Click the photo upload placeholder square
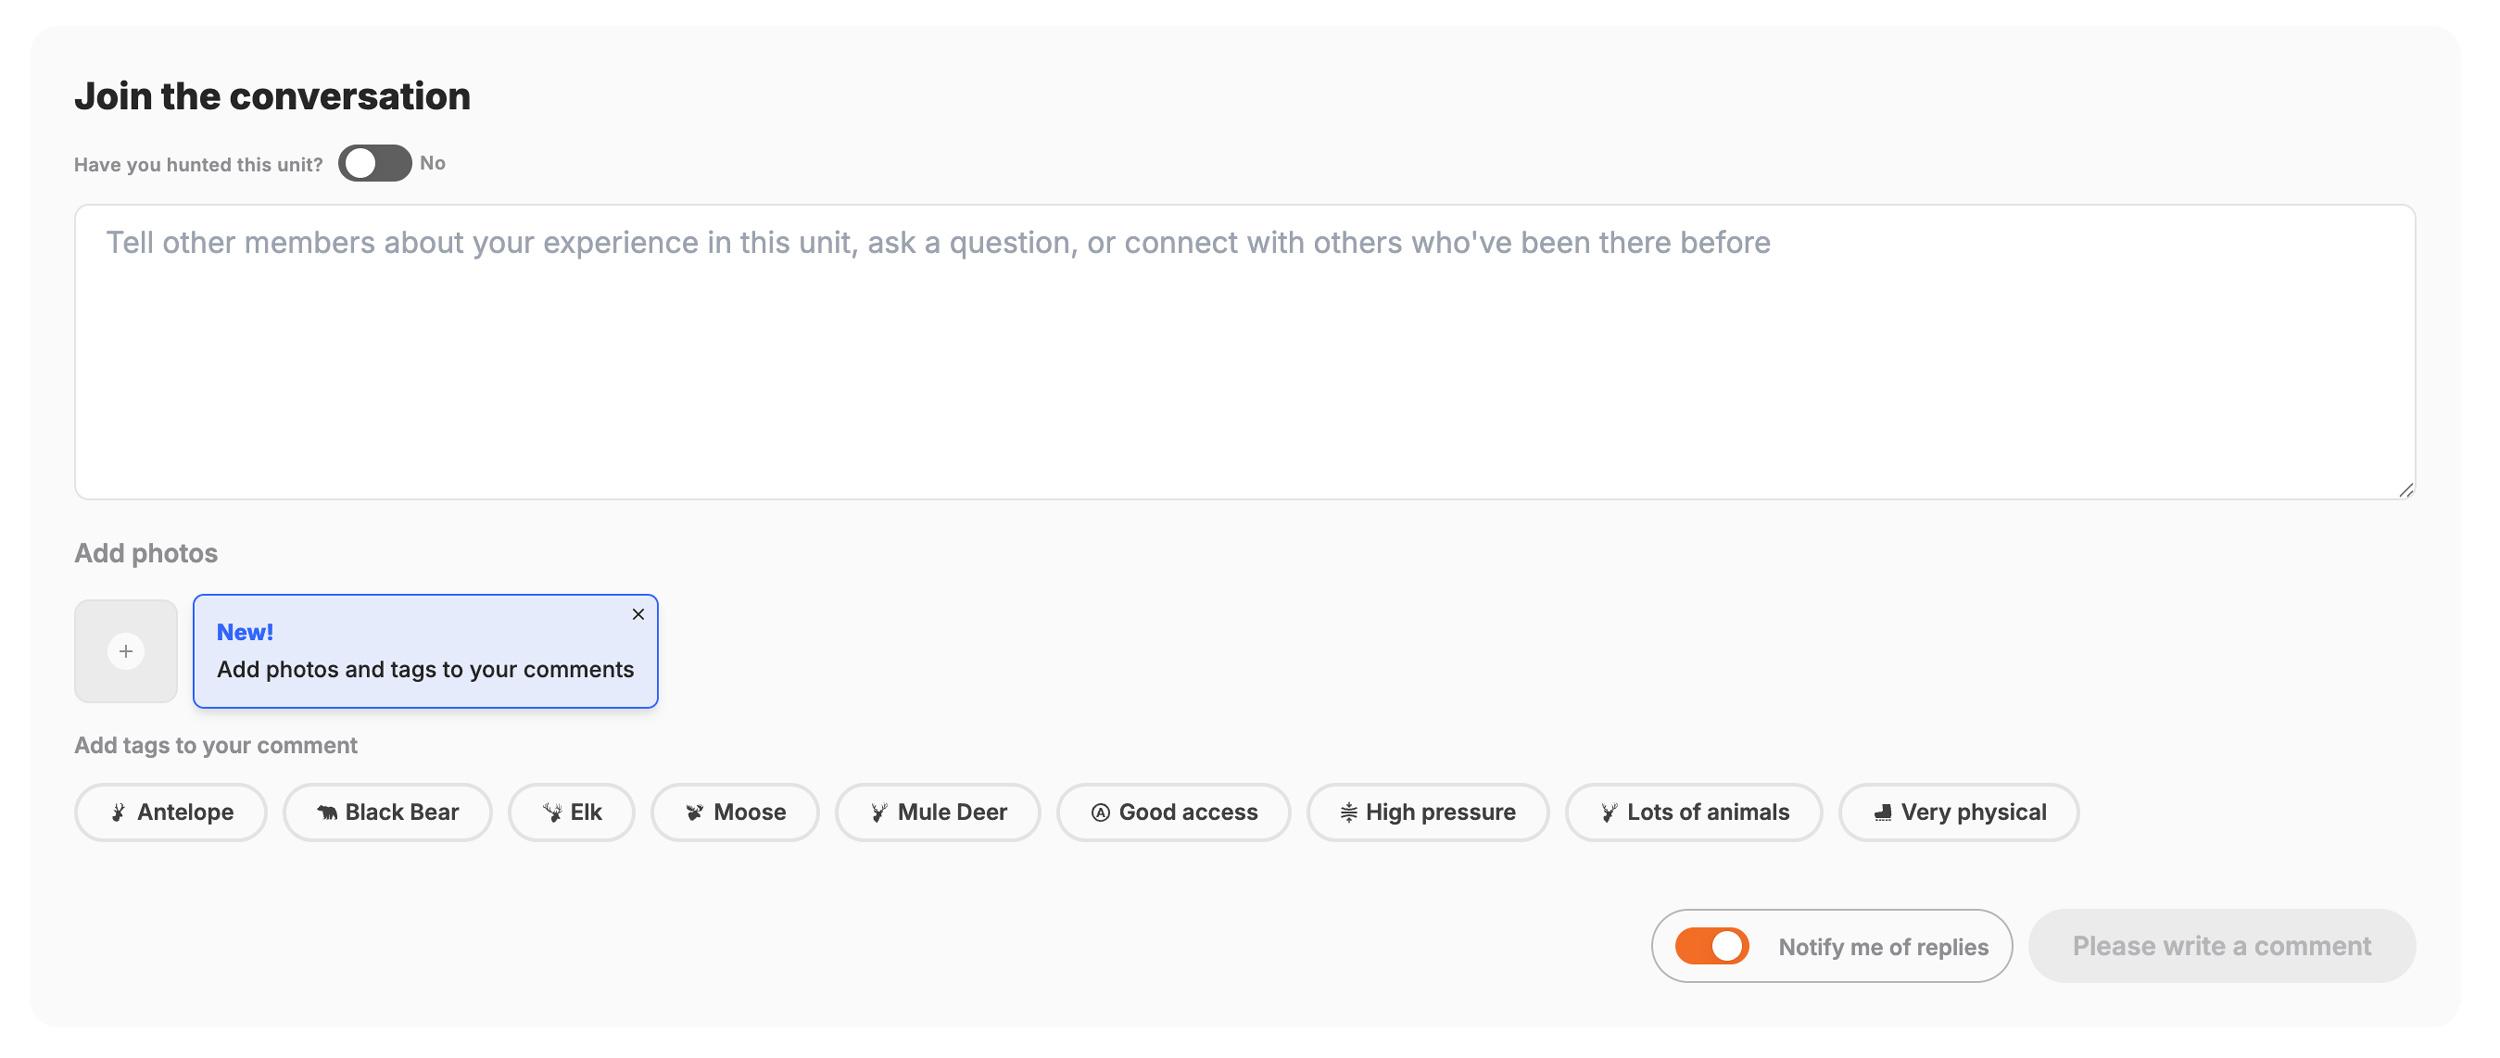 125,650
